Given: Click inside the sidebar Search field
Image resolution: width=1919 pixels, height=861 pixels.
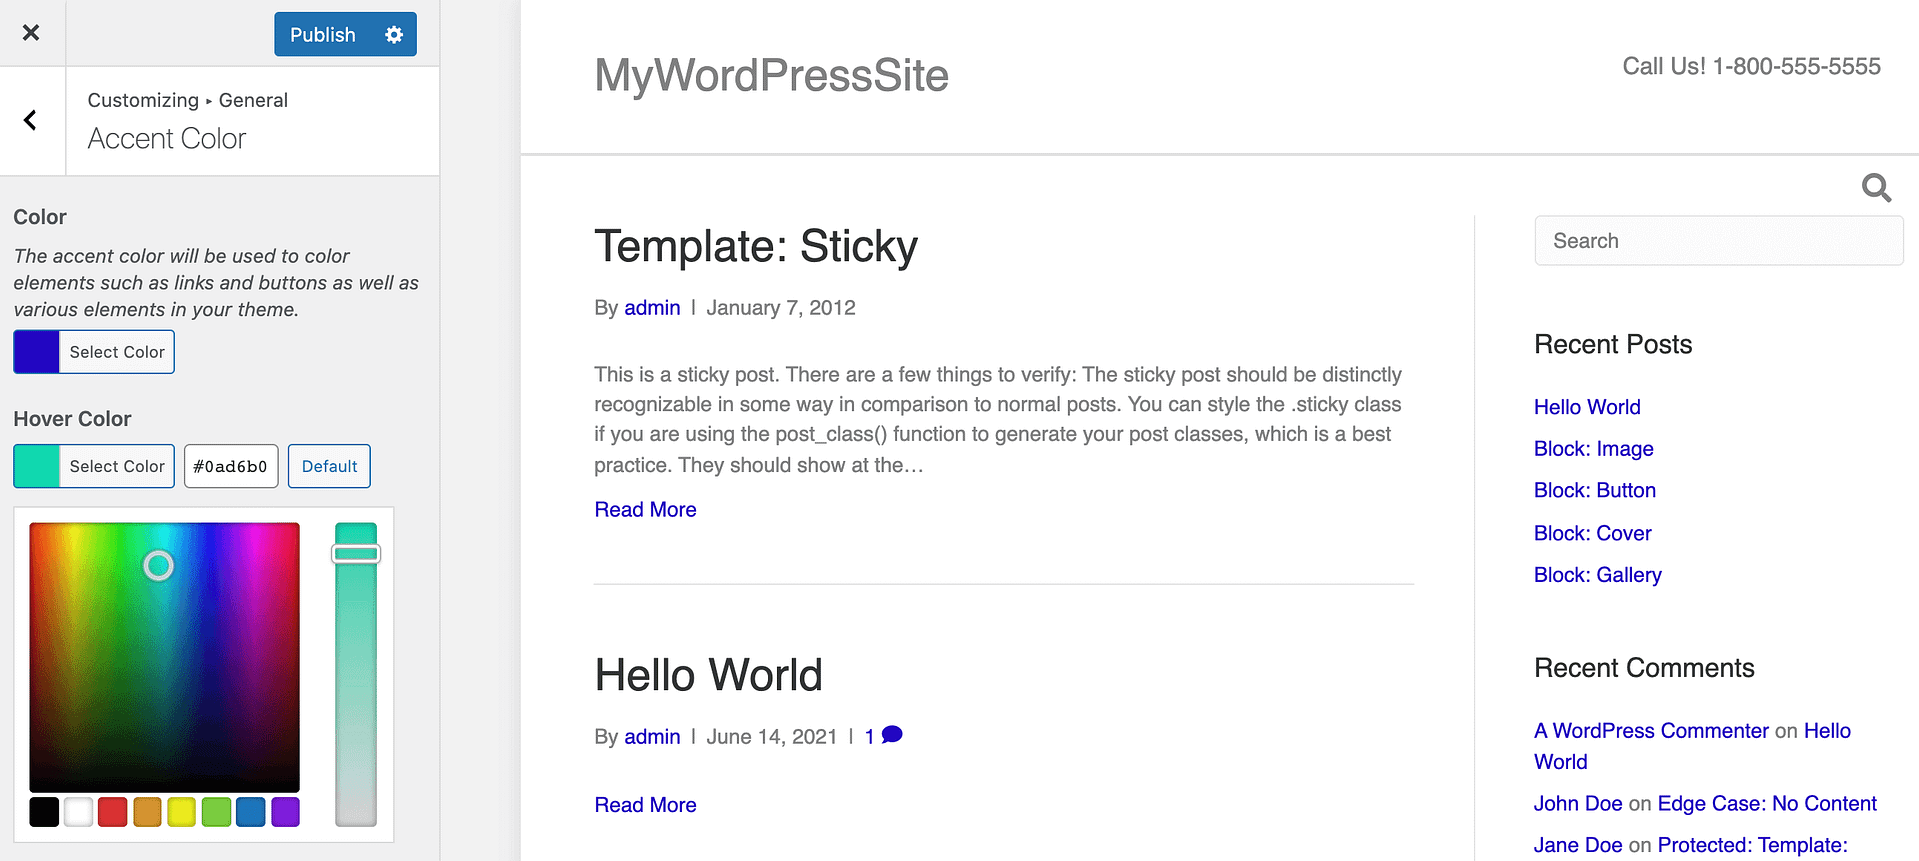Looking at the screenshot, I should 1718,241.
